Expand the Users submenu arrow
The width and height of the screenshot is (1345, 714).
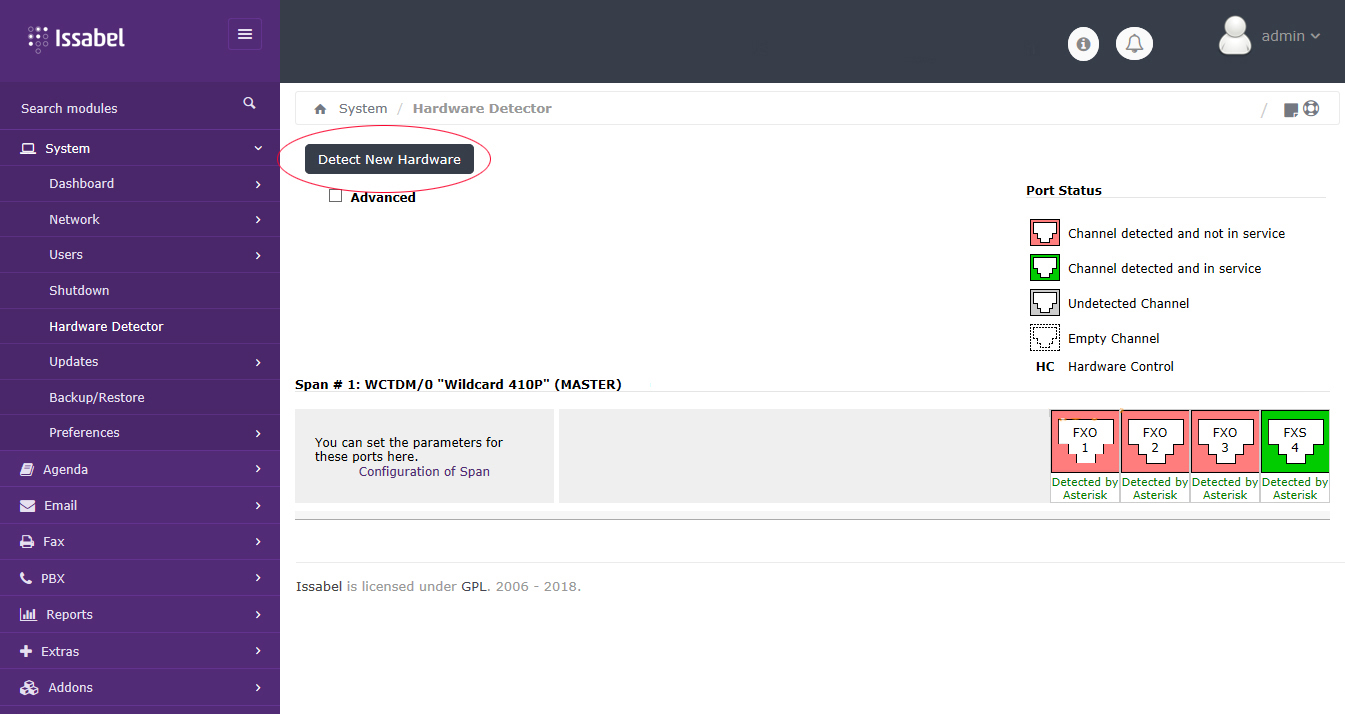258,255
